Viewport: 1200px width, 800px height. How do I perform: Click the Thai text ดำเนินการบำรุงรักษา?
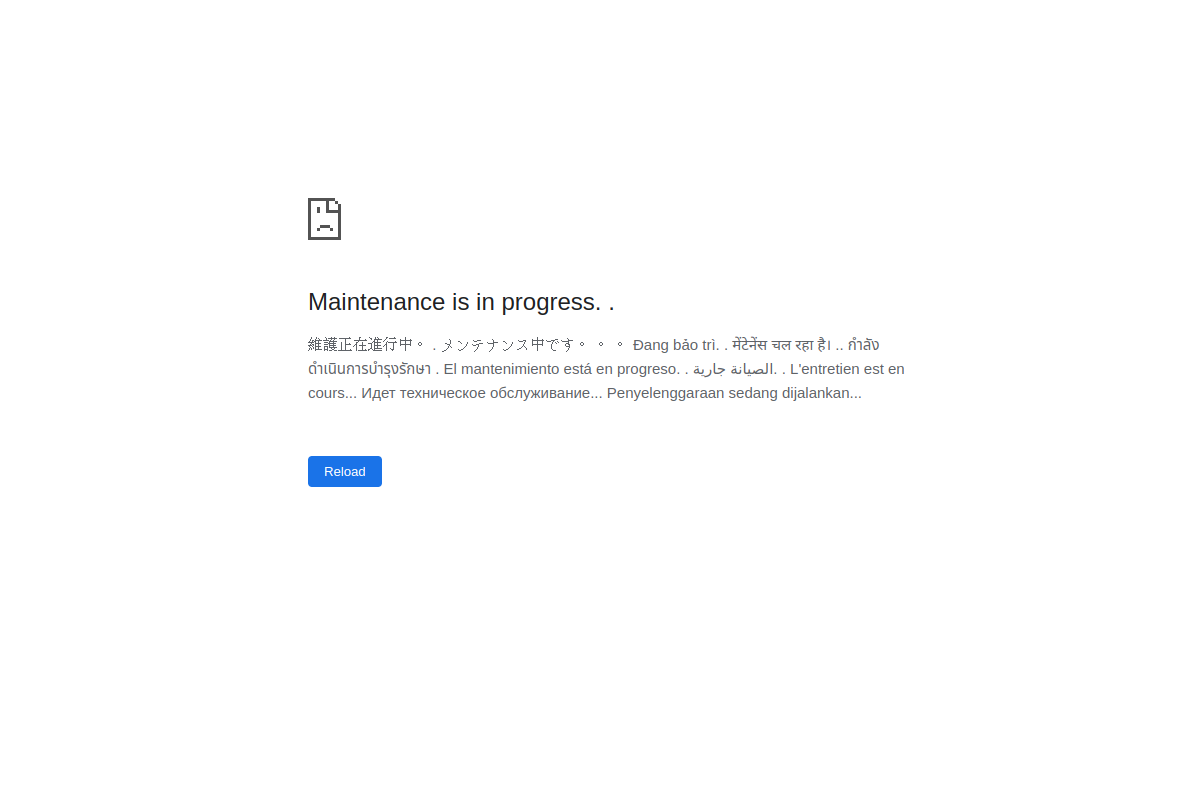coord(370,369)
